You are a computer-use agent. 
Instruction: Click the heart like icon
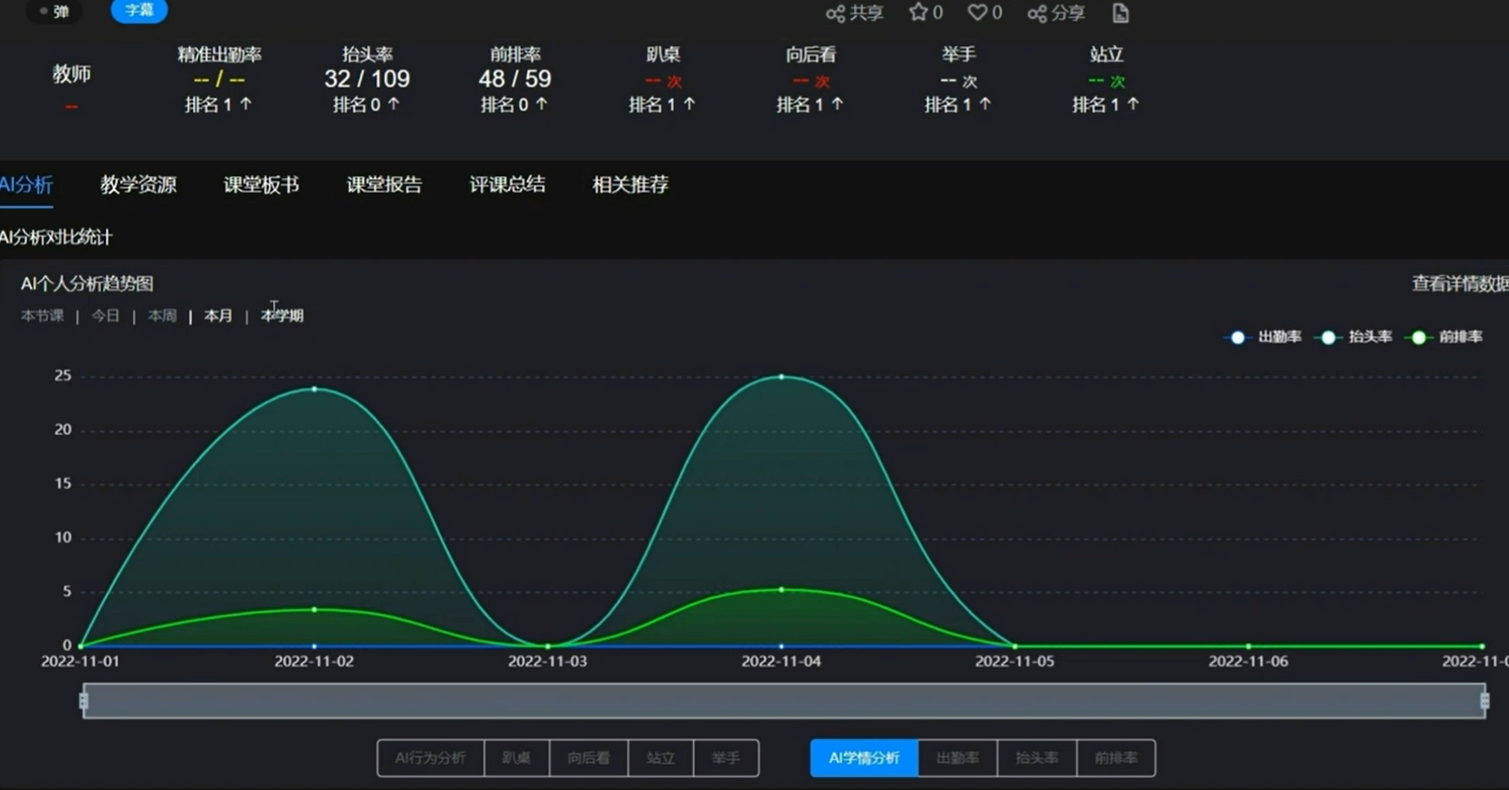(x=977, y=12)
